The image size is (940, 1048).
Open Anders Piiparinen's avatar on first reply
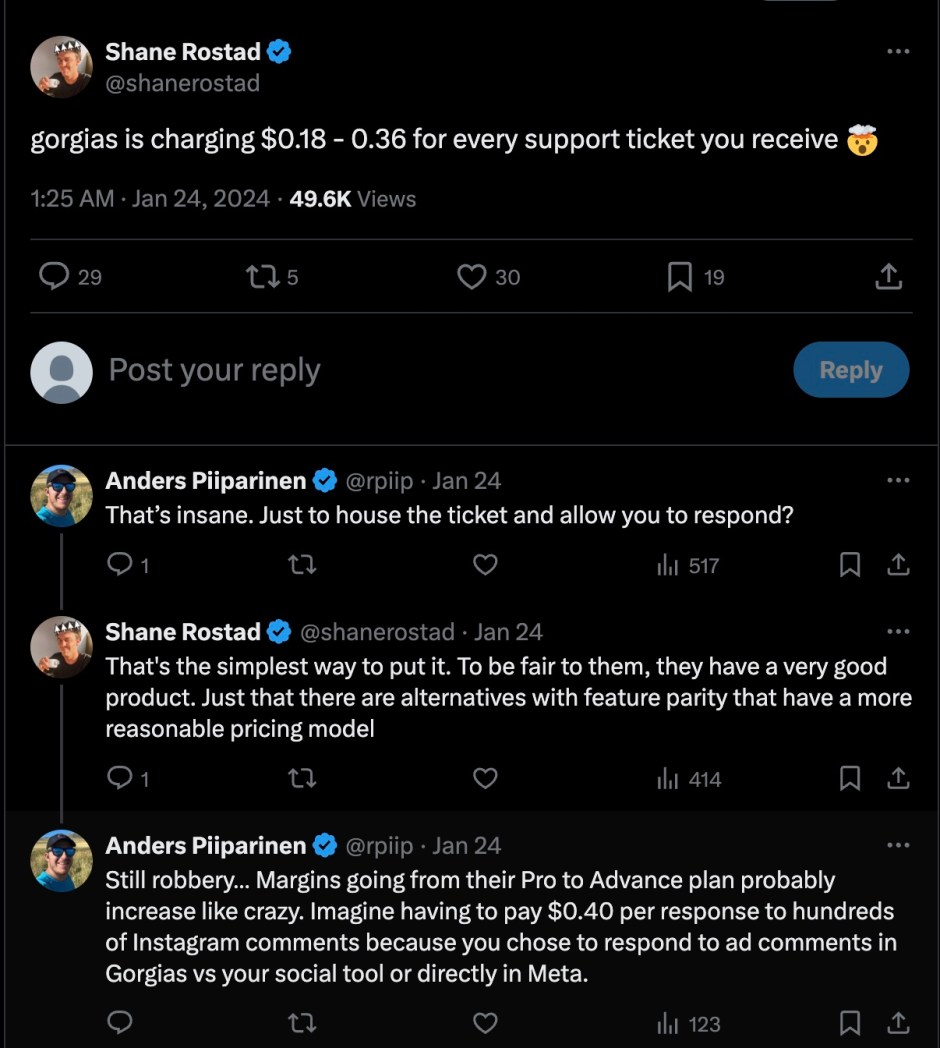(61, 496)
